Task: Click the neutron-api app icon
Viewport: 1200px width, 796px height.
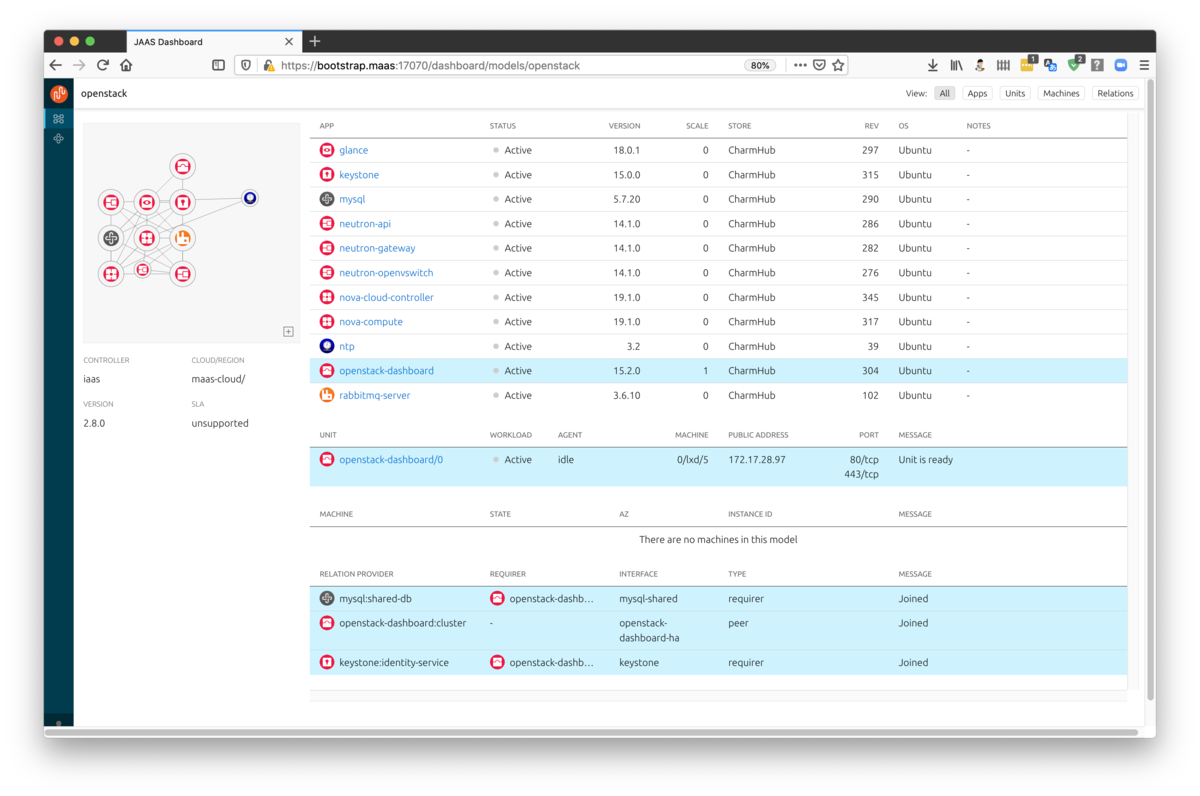Action: (327, 224)
